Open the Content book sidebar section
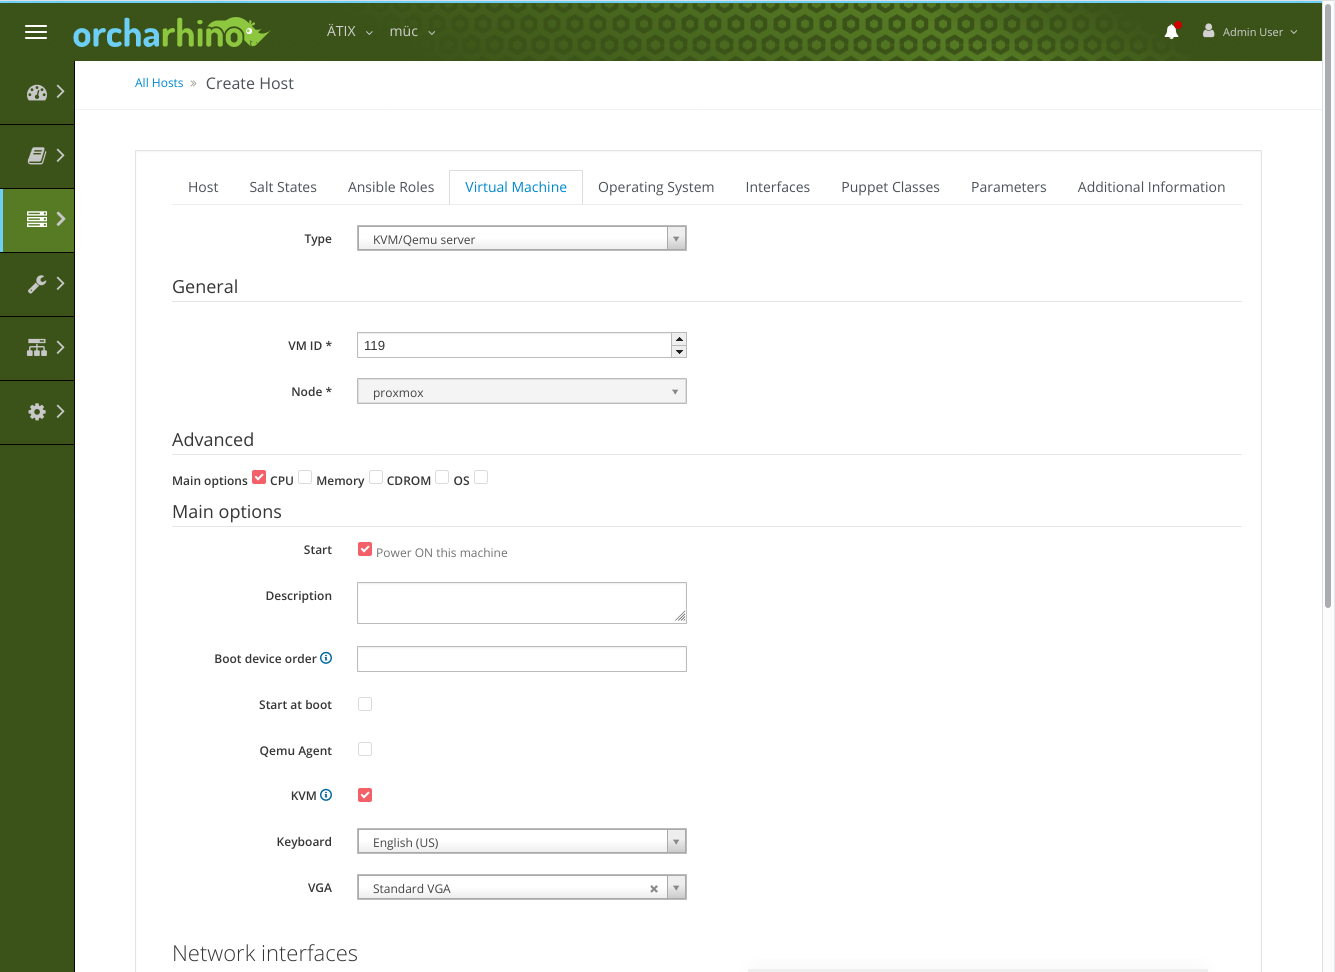 (37, 156)
